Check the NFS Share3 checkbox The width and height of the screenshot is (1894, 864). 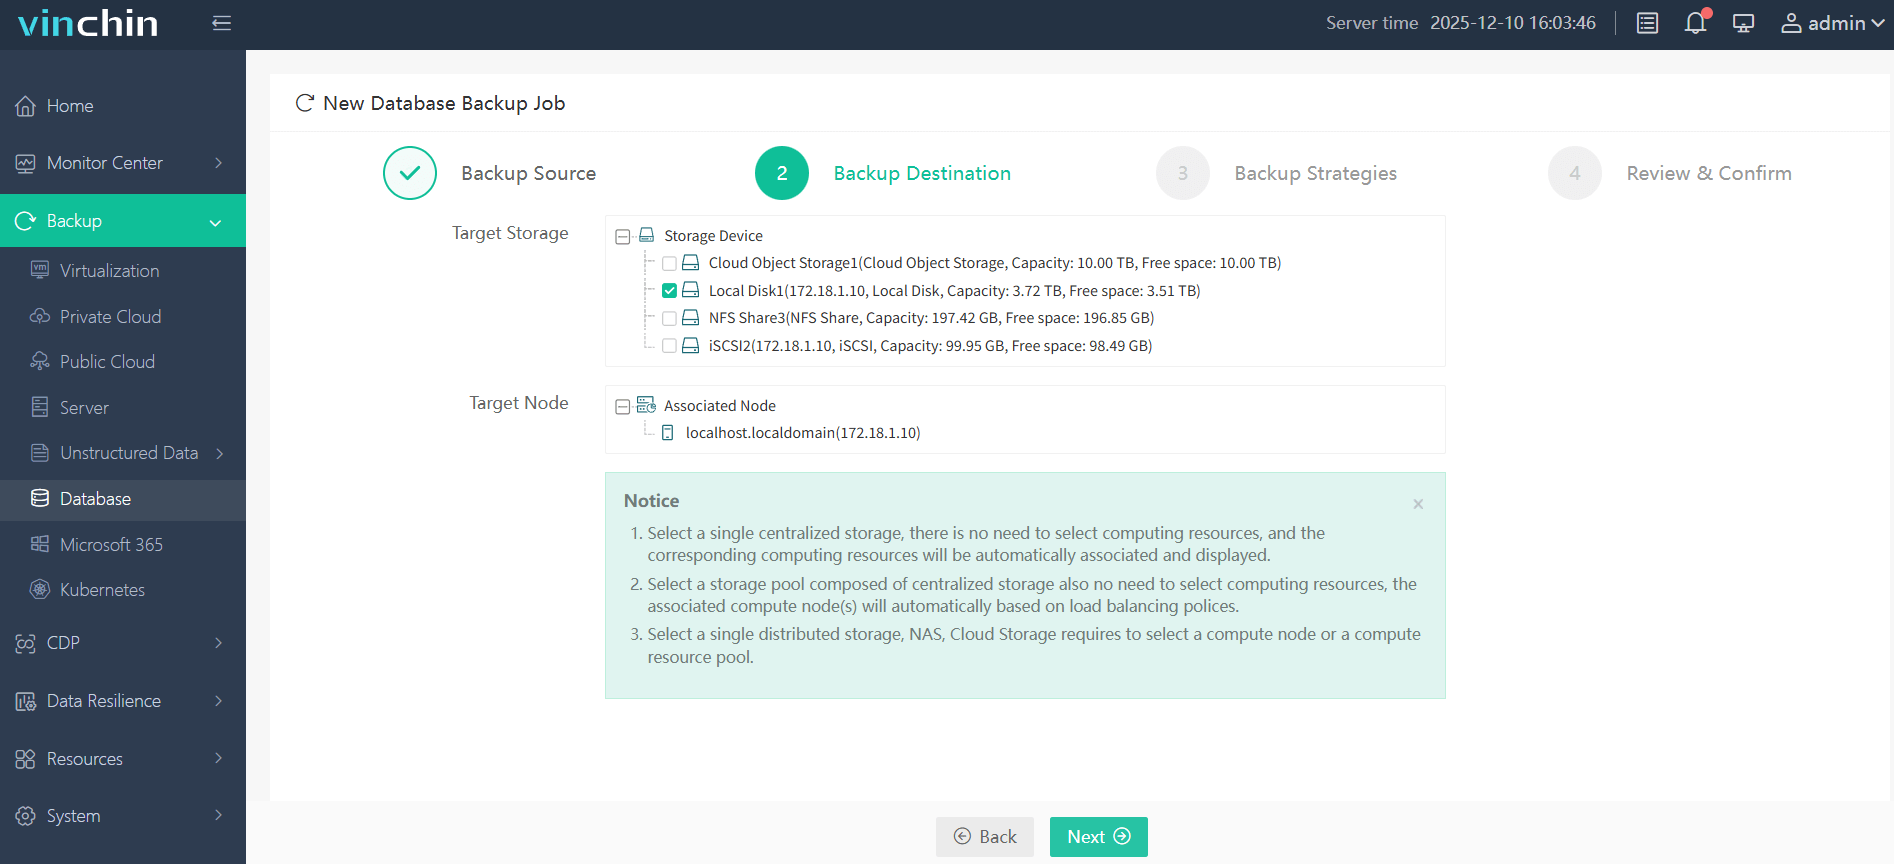pos(669,318)
